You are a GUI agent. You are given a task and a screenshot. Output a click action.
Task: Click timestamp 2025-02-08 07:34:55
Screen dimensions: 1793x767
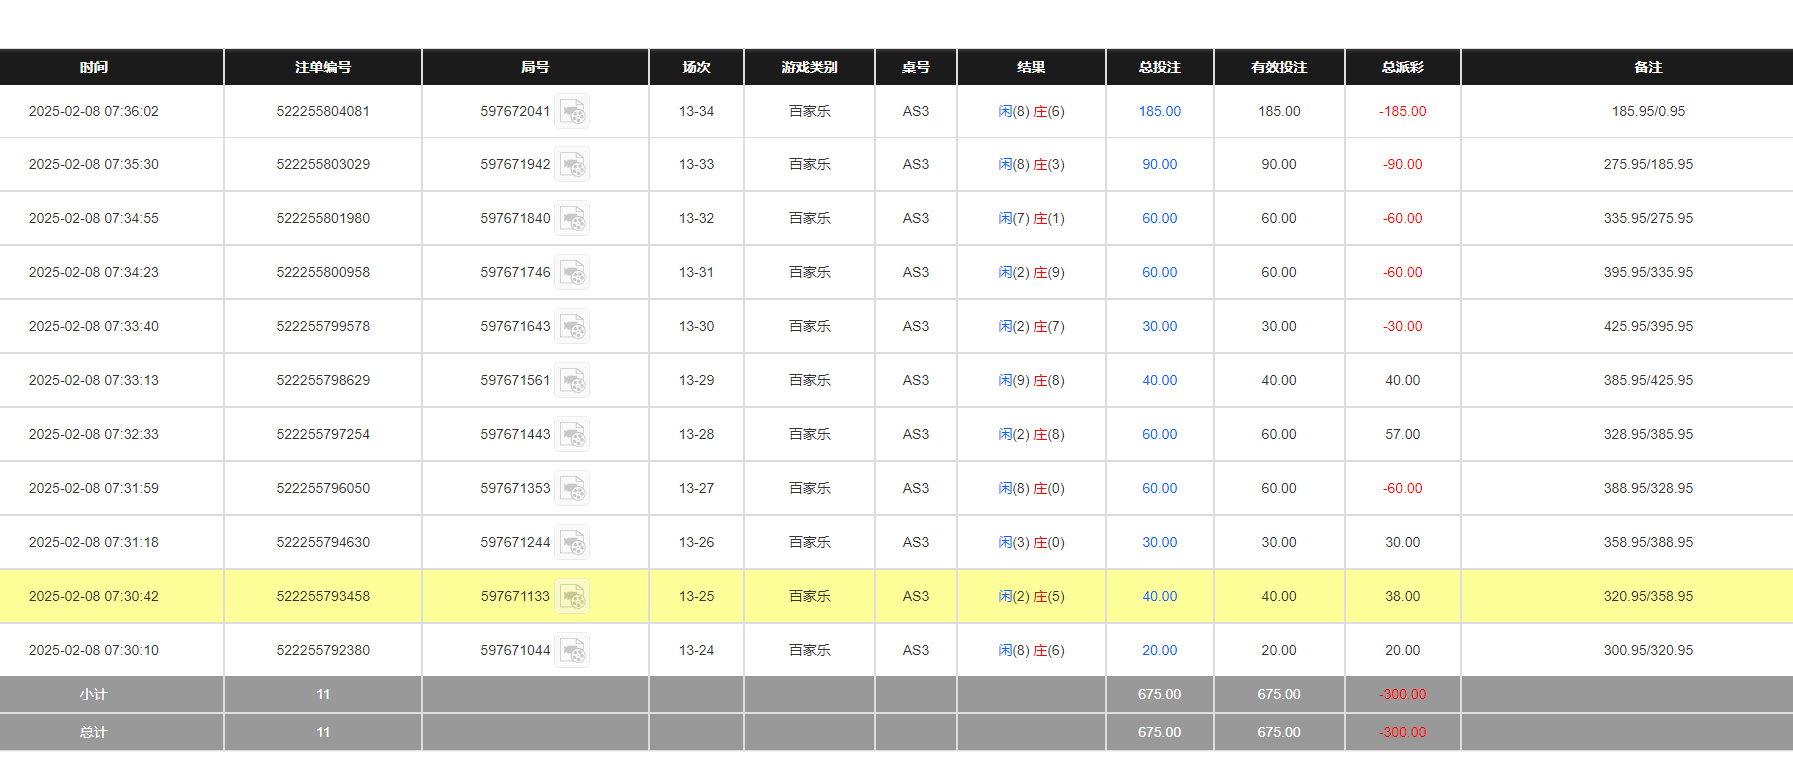94,218
